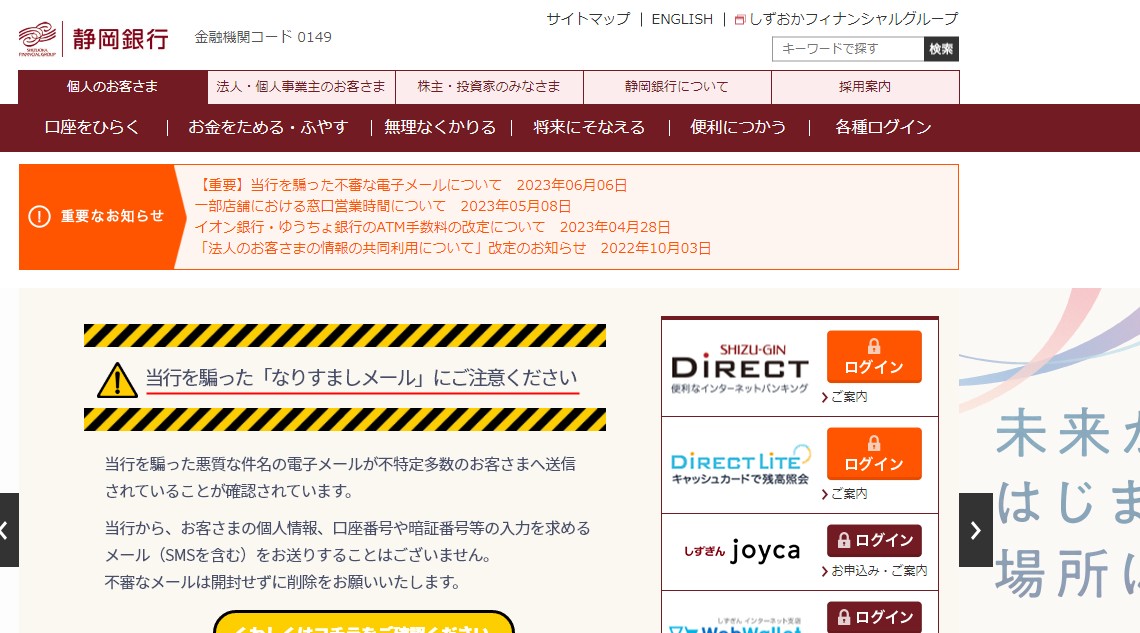Screen dimensions: 1140x633
Task: Select the 採用案内 tab
Action: 865,86
